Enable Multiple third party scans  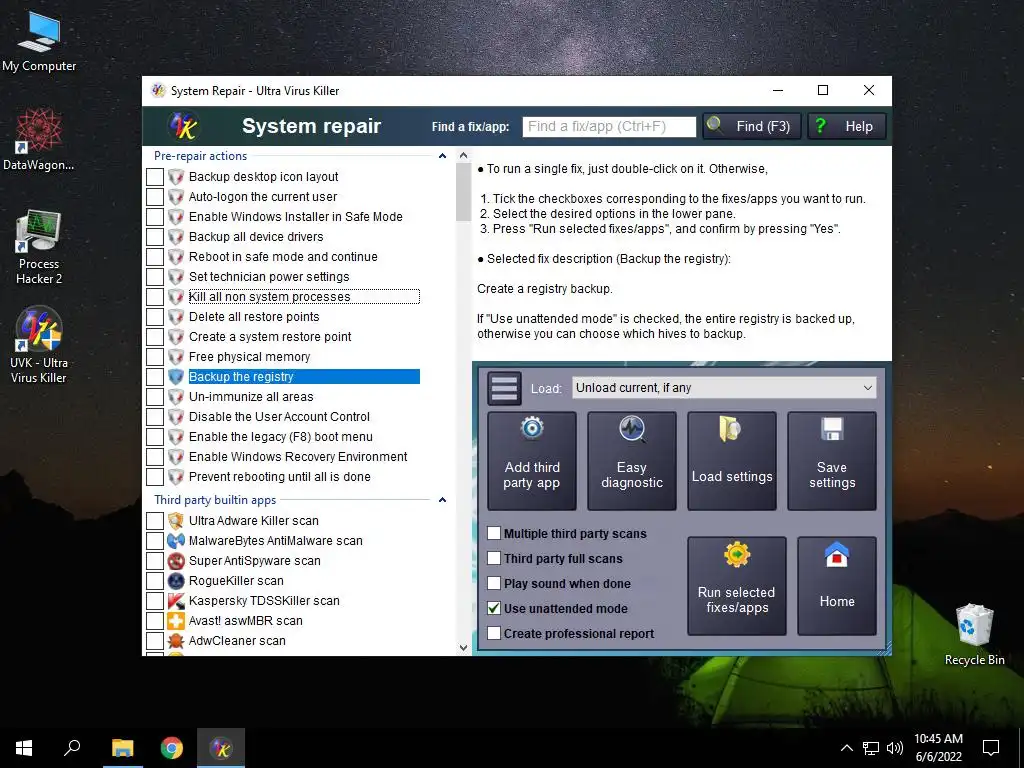494,534
